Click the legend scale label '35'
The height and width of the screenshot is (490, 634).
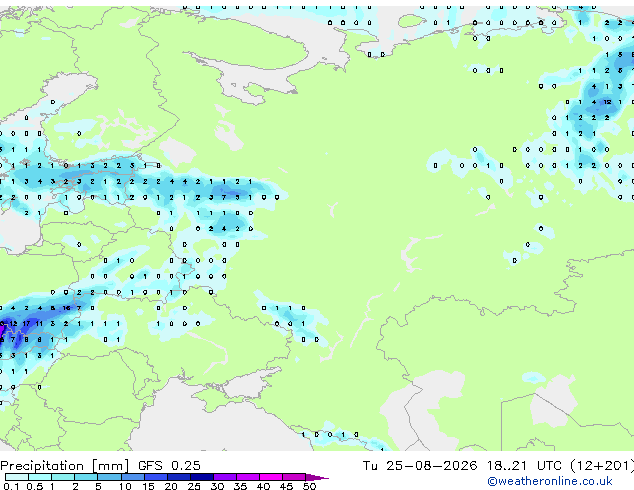click(240, 486)
